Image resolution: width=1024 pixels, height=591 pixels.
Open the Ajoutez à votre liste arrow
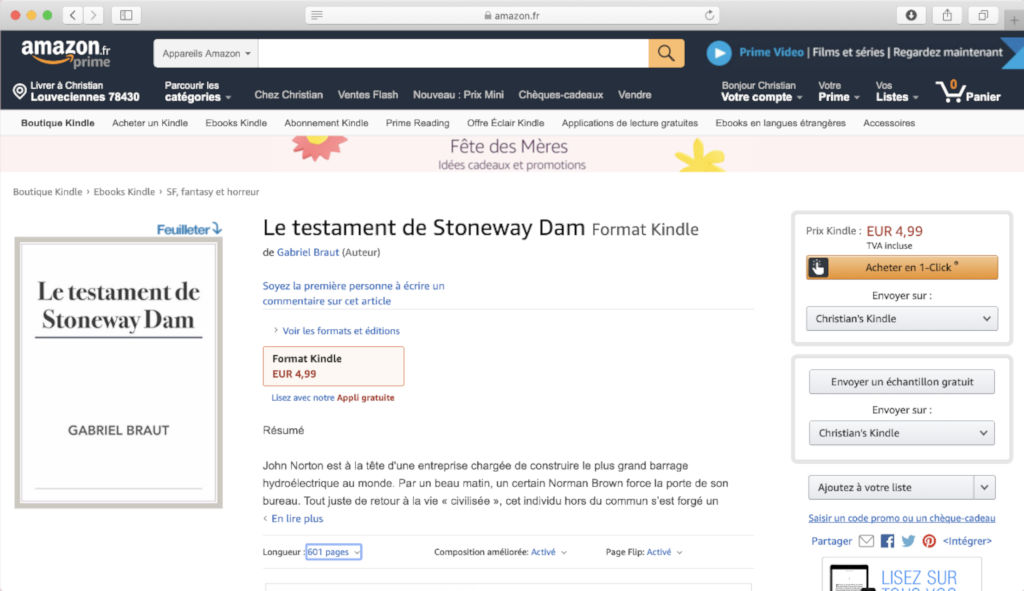click(x=984, y=487)
